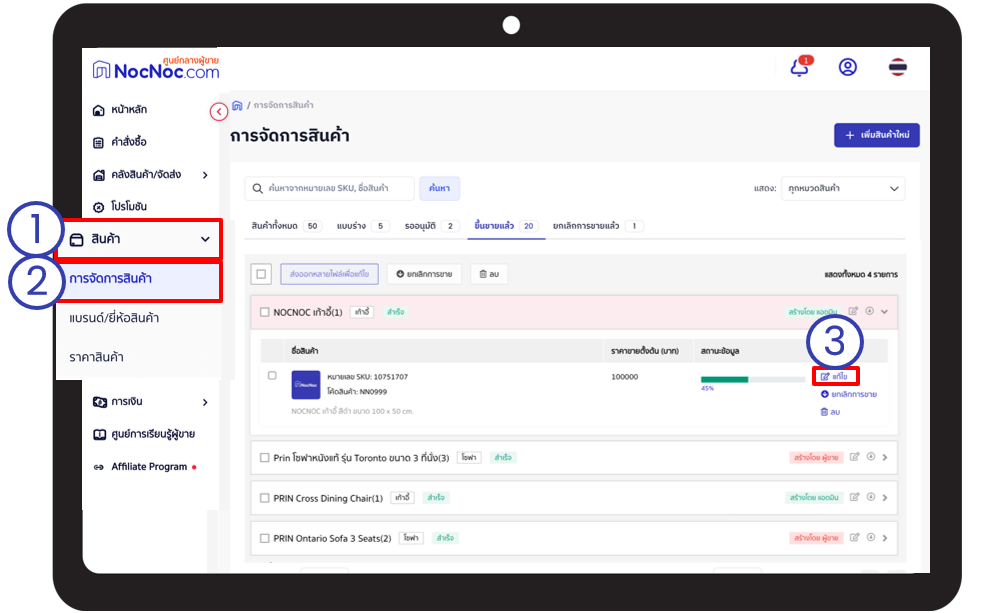Click edit icon on PRIN Cross Dining Chair row
The width and height of the screenshot is (982, 613).
click(854, 497)
